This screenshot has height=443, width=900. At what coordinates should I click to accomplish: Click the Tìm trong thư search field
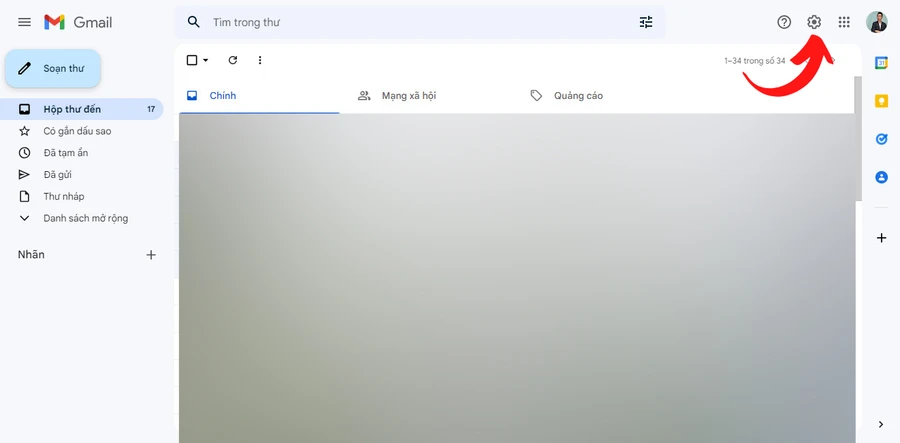(x=419, y=22)
